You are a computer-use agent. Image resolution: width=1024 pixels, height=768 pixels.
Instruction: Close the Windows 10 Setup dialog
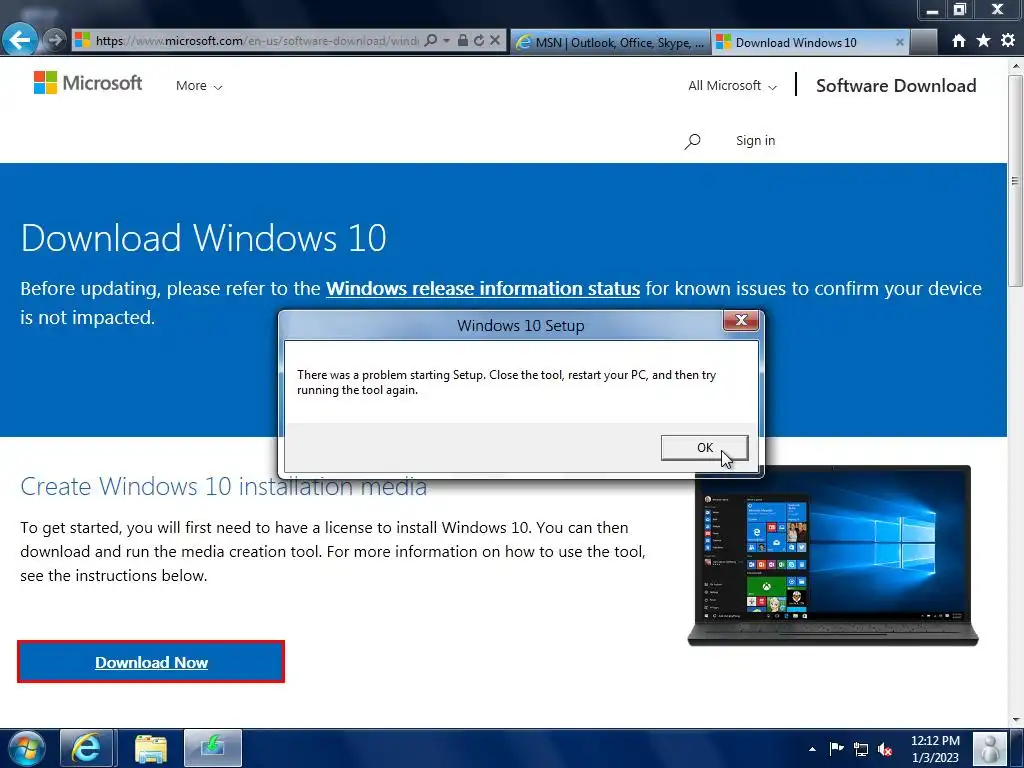click(741, 320)
